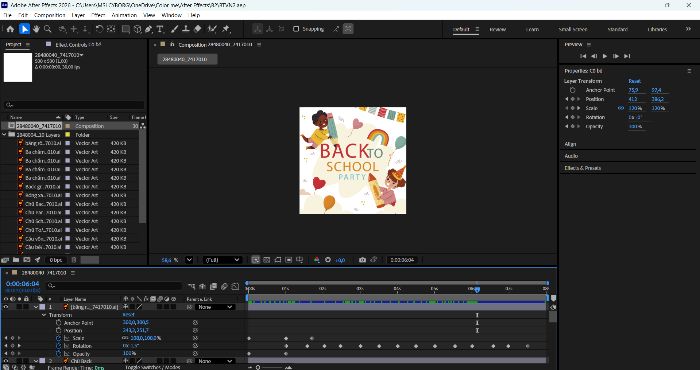The height and width of the screenshot is (370, 700).
Task: Open the Align panel
Action: [x=570, y=144]
